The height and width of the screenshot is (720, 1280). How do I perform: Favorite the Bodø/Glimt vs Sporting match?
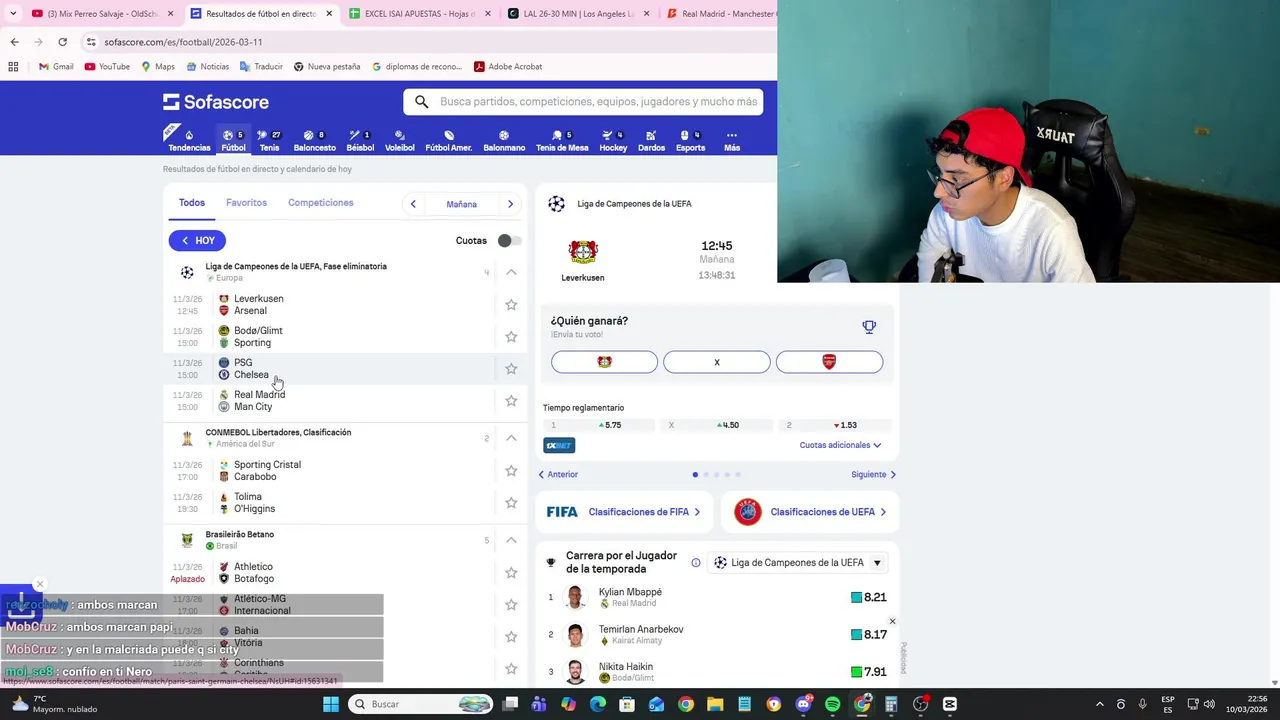(x=511, y=337)
